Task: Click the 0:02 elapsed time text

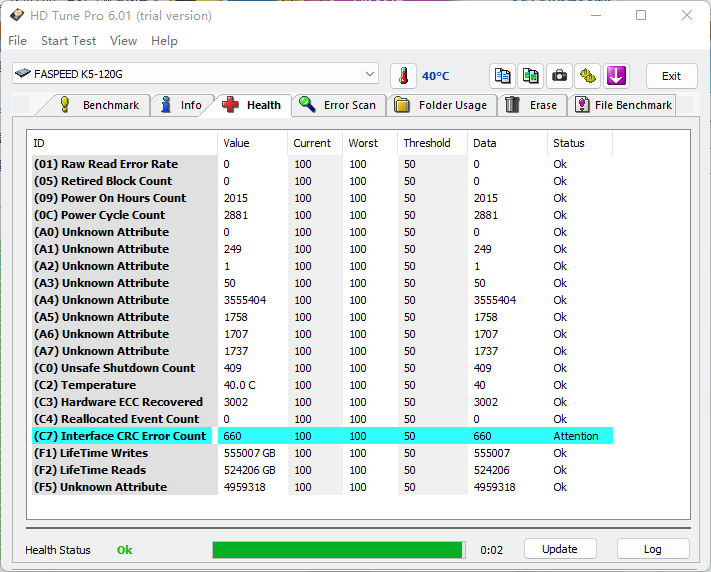Action: pyautogui.click(x=492, y=550)
